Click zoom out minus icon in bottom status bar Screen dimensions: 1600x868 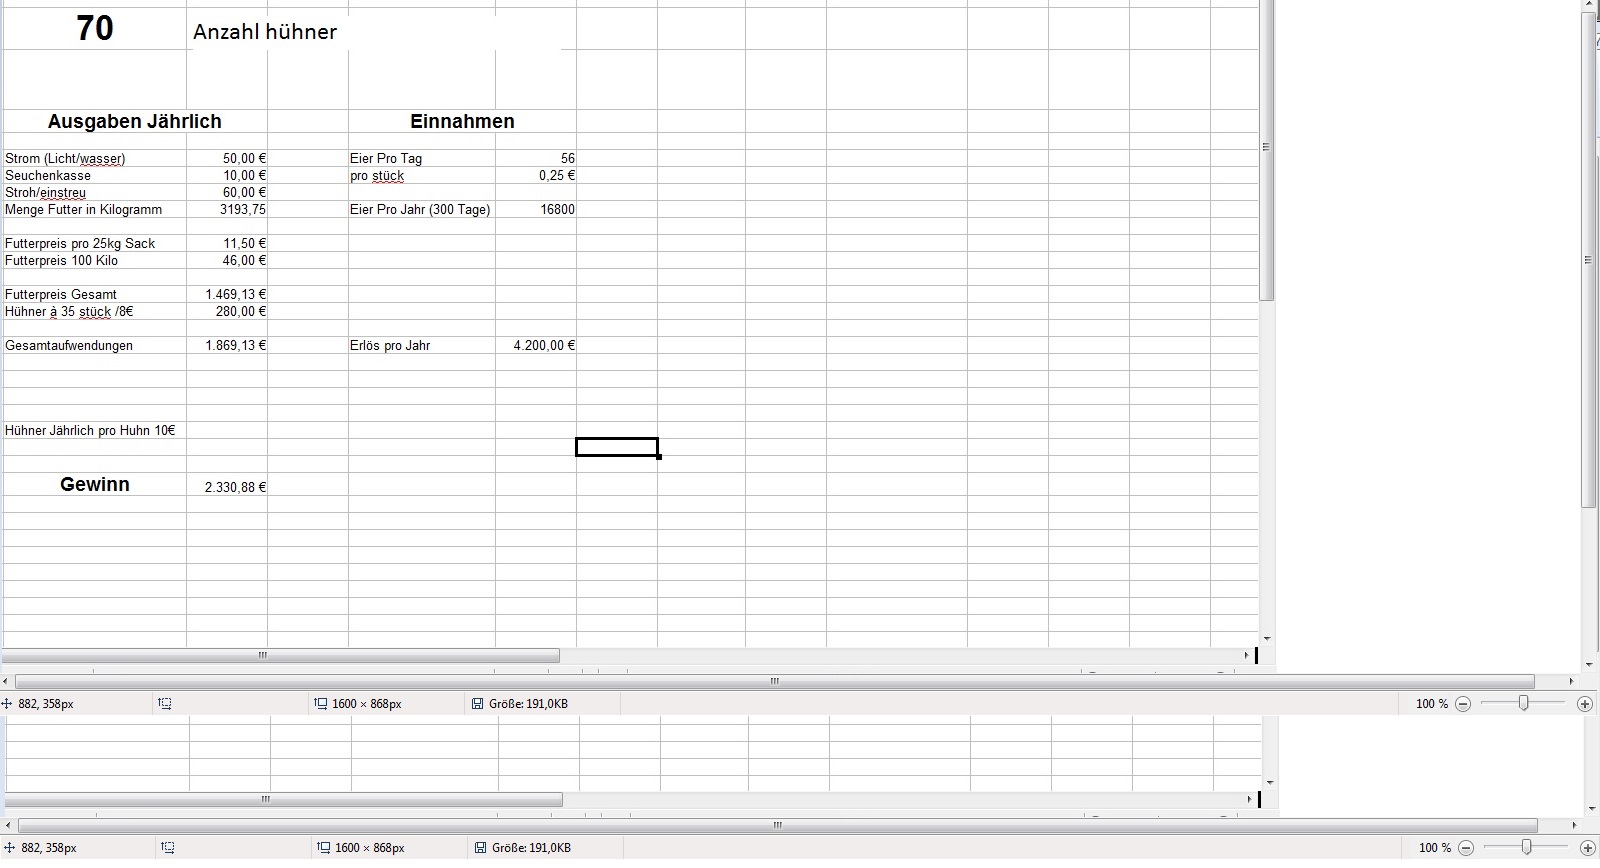(1466, 848)
